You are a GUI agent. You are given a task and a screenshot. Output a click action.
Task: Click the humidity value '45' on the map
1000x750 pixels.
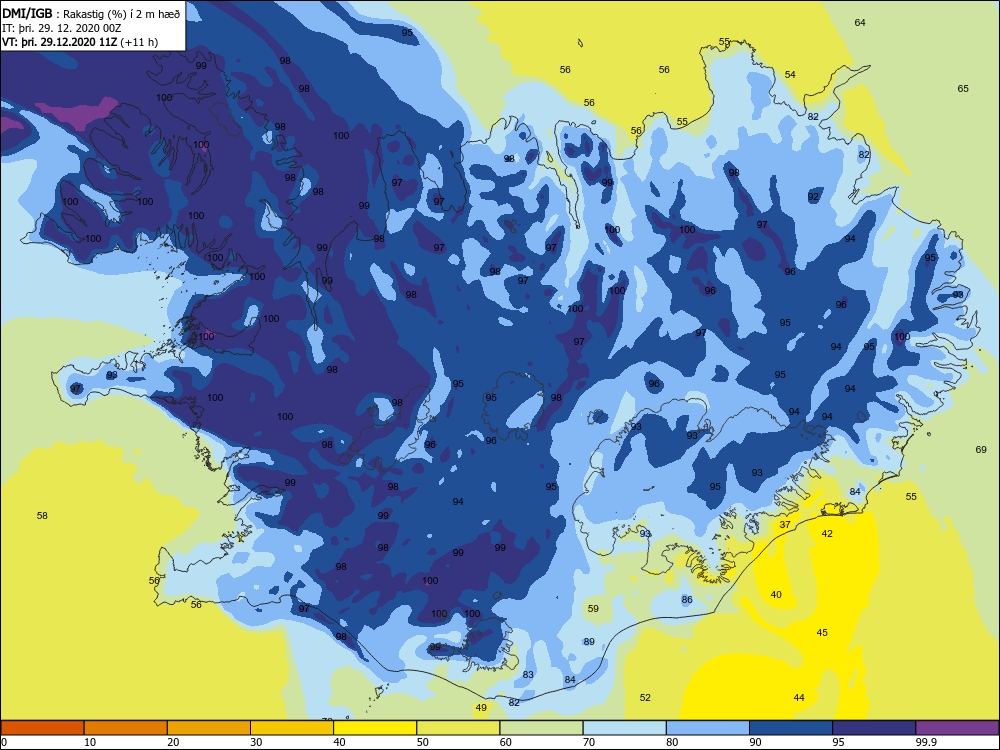(x=822, y=633)
